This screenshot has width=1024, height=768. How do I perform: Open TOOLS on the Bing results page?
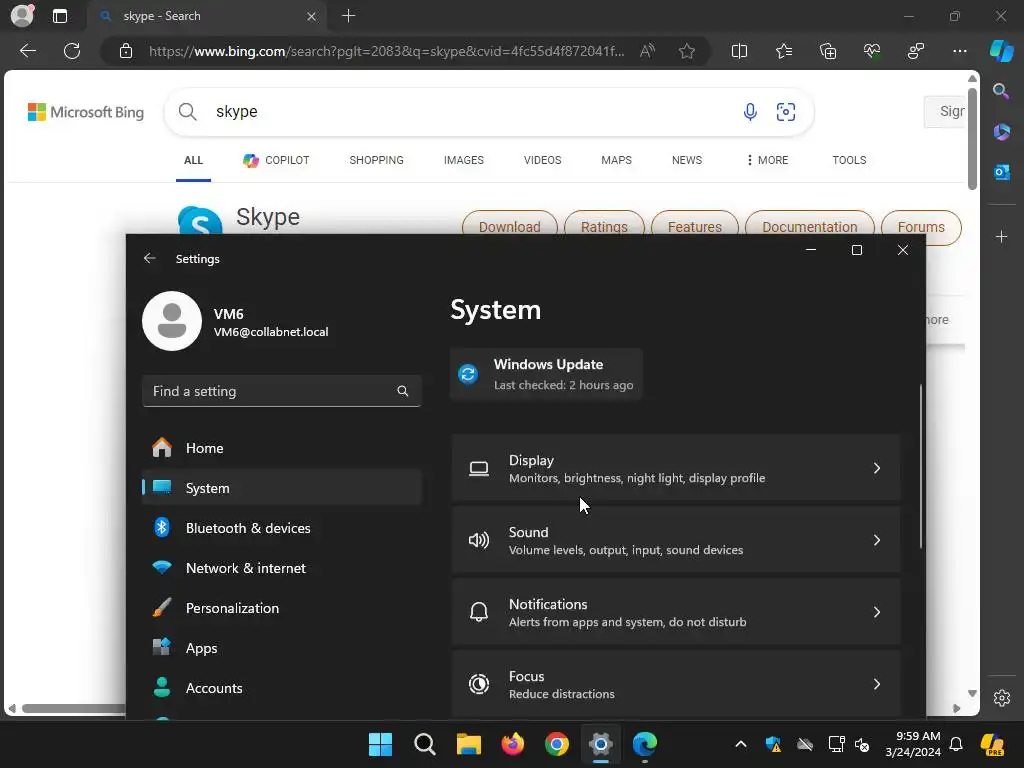pos(849,160)
